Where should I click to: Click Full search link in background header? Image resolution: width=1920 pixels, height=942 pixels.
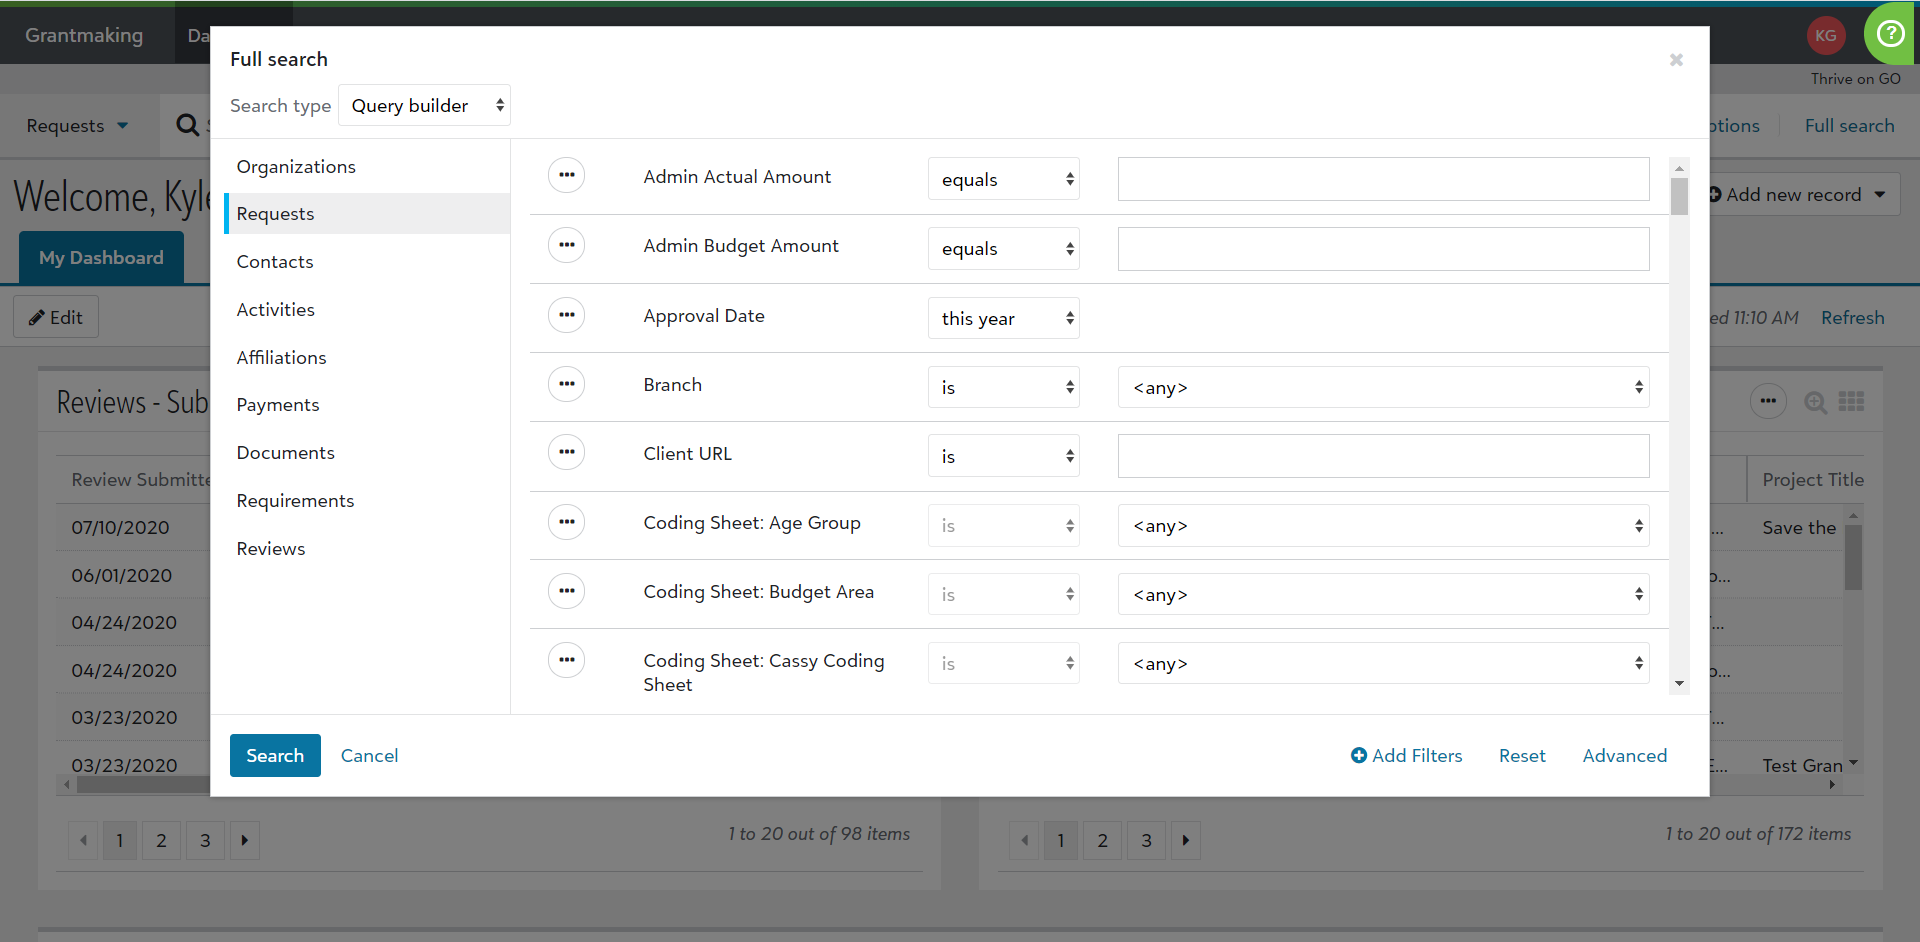pyautogui.click(x=1849, y=125)
